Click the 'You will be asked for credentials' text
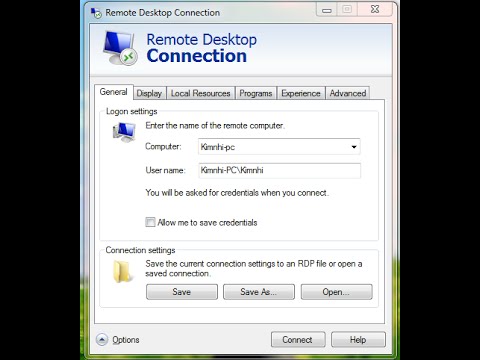The image size is (480, 360). [x=237, y=193]
